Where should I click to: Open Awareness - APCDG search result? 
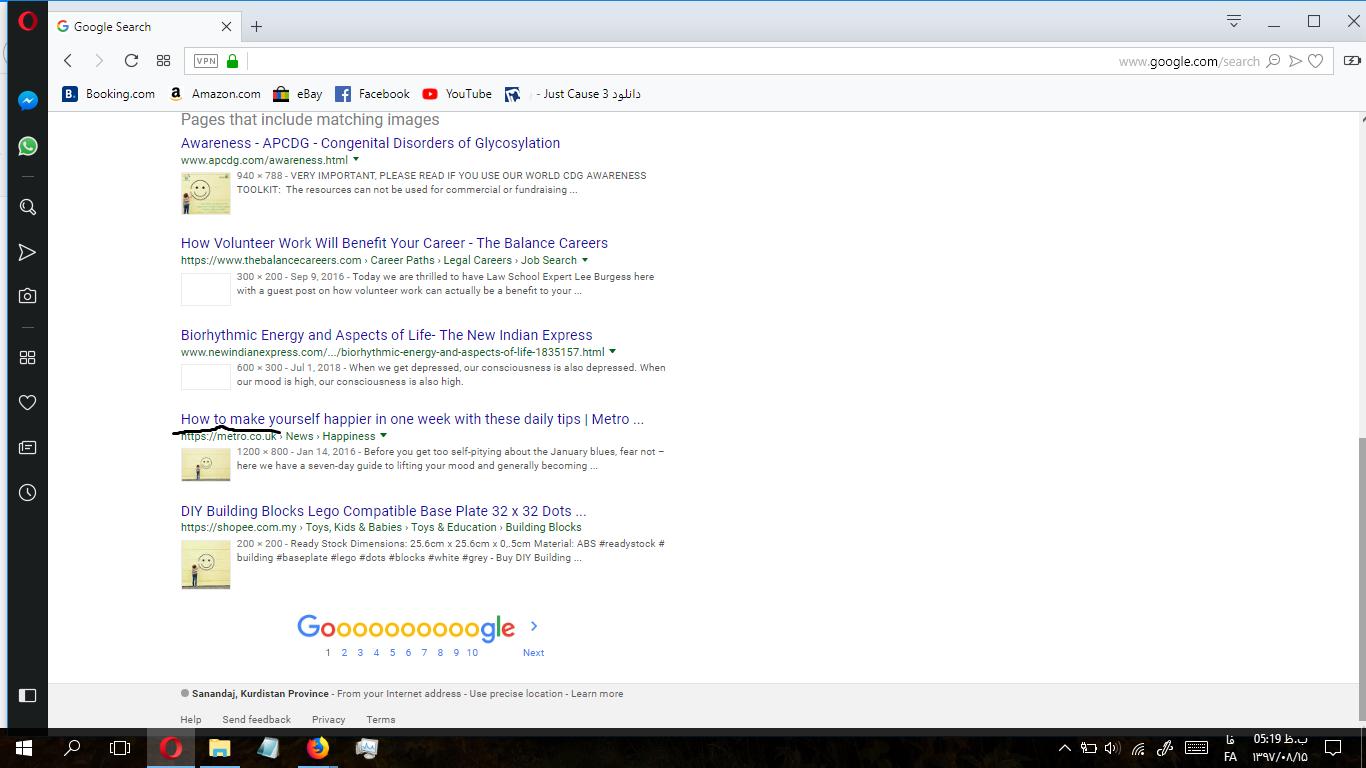tap(370, 143)
